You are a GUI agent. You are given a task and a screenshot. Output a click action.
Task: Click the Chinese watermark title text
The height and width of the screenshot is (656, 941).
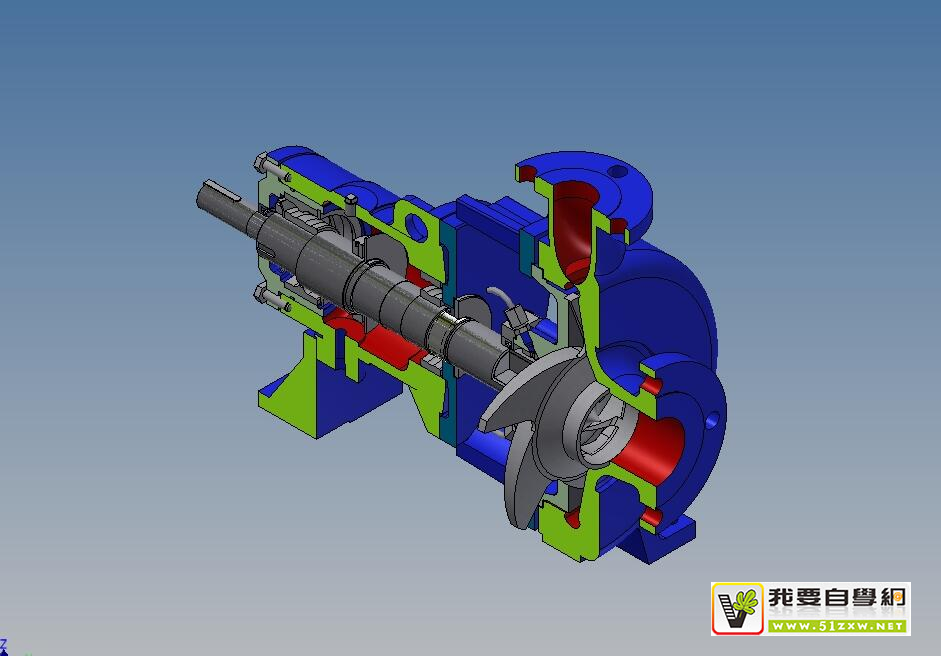pos(837,598)
